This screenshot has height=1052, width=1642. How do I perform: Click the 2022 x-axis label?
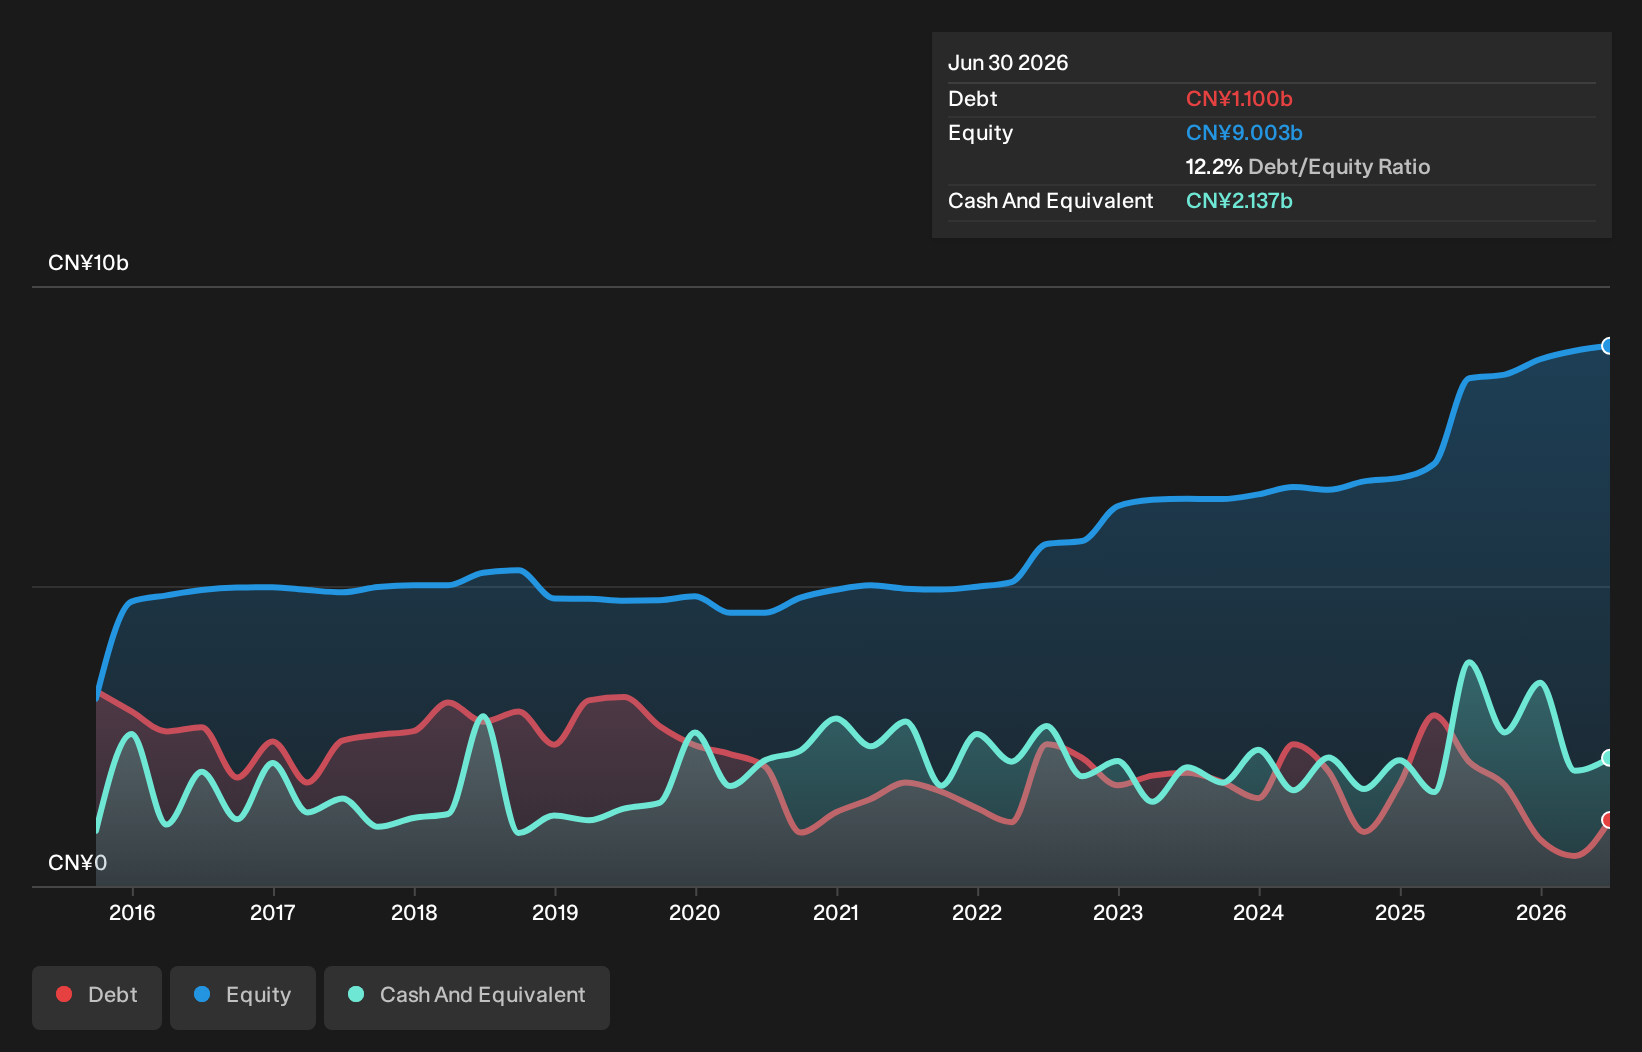[x=977, y=913]
